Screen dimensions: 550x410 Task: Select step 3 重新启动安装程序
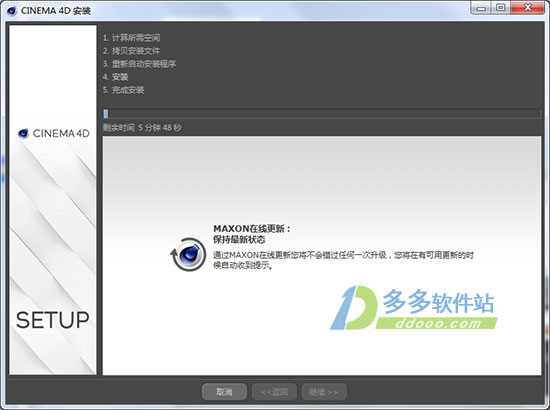tap(139, 64)
